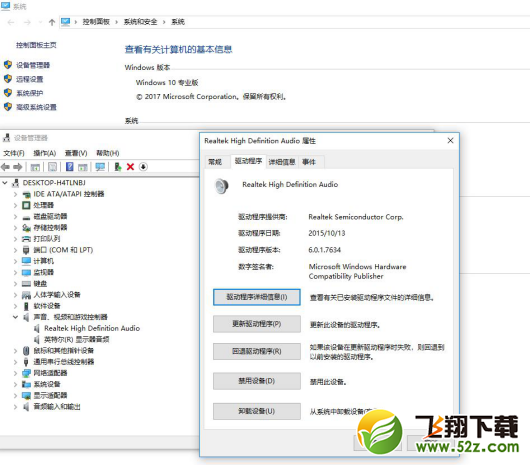
Task: Expand the human interface devices node
Action: [x=15, y=295]
